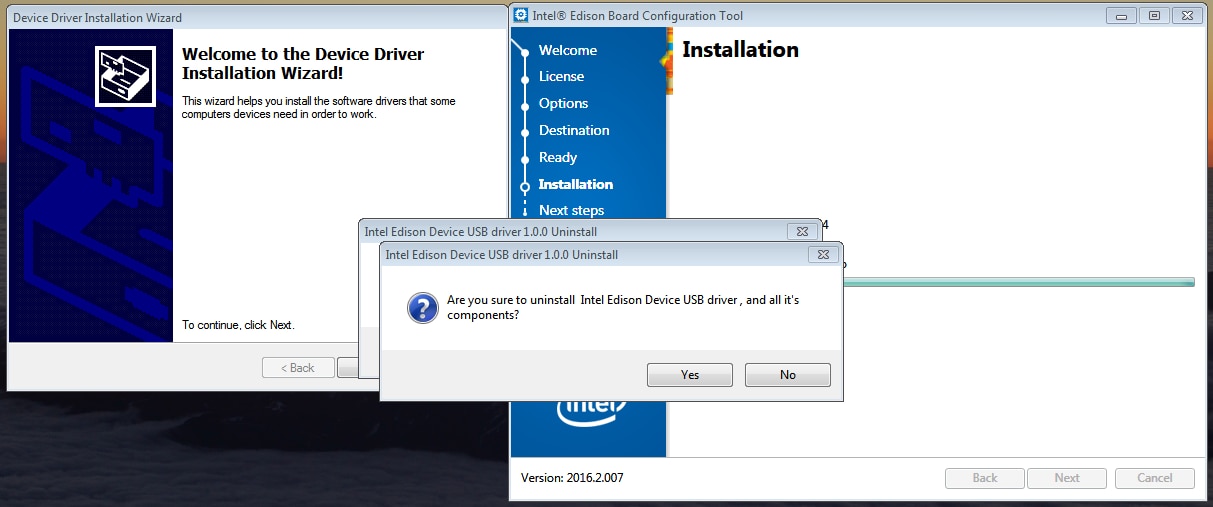Close the front Uninstall confirmation dialog

(822, 255)
